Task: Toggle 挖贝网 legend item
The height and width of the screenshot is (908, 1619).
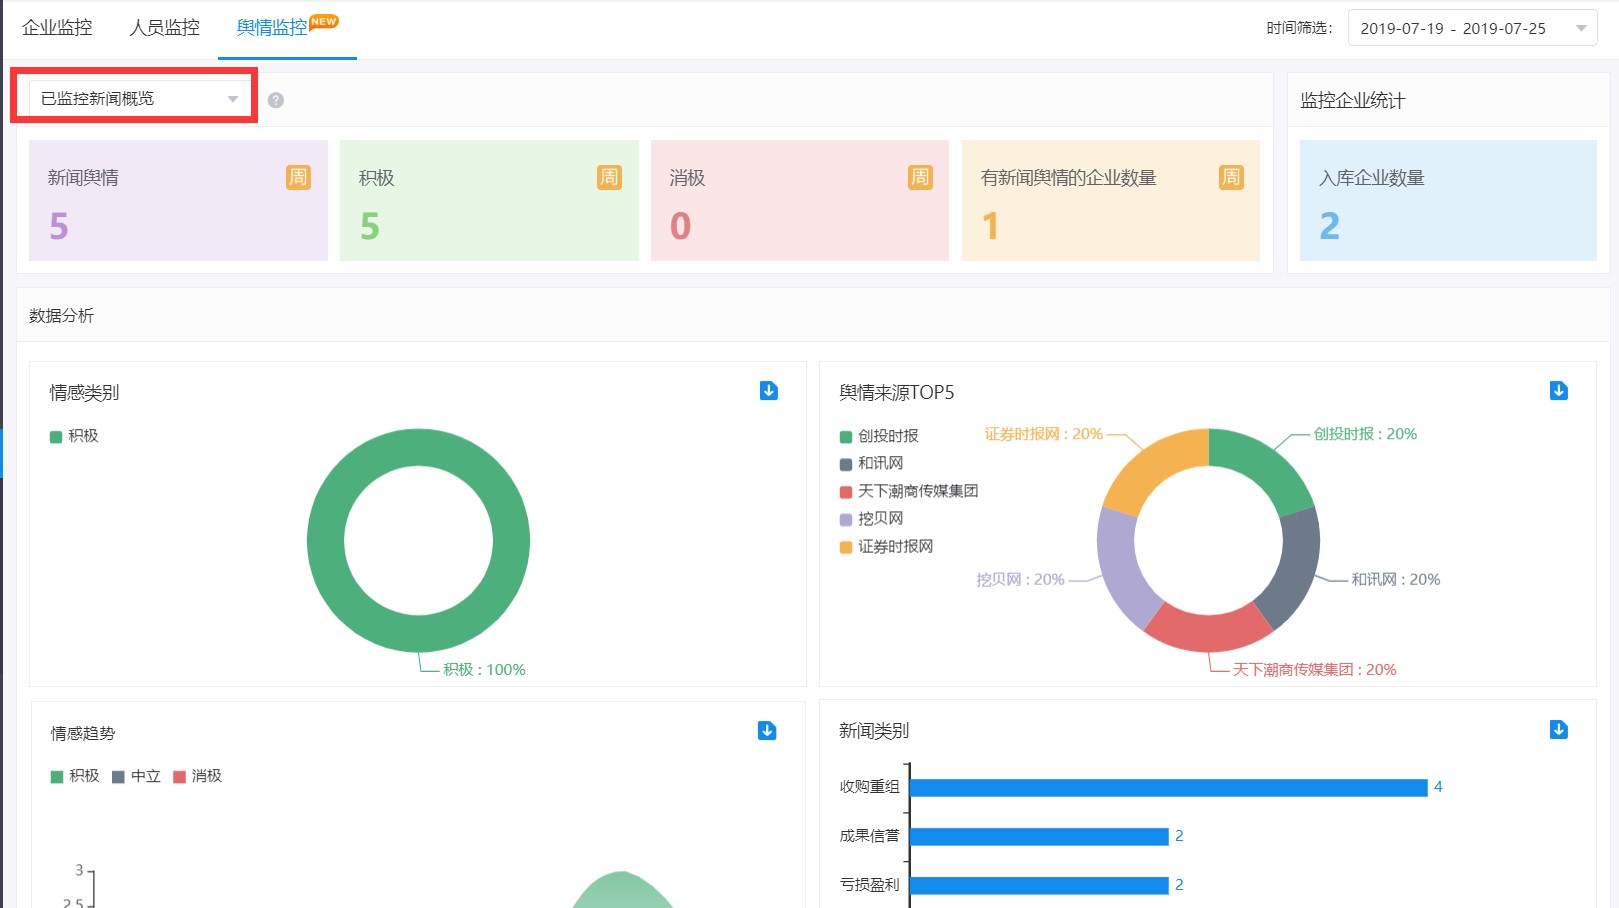Action: point(872,519)
